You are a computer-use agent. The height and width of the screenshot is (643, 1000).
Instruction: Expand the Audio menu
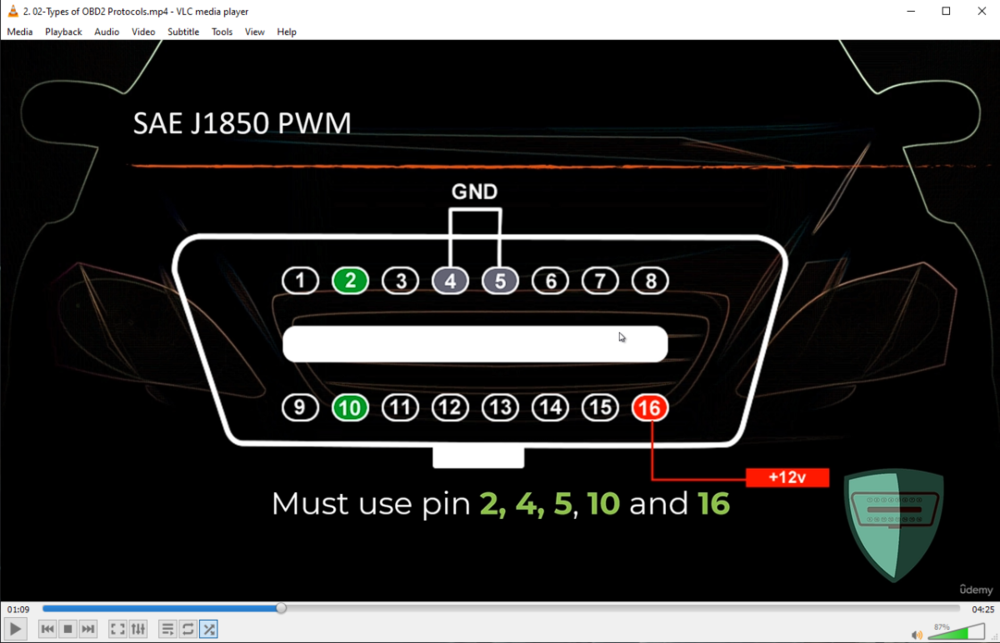pyautogui.click(x=107, y=32)
